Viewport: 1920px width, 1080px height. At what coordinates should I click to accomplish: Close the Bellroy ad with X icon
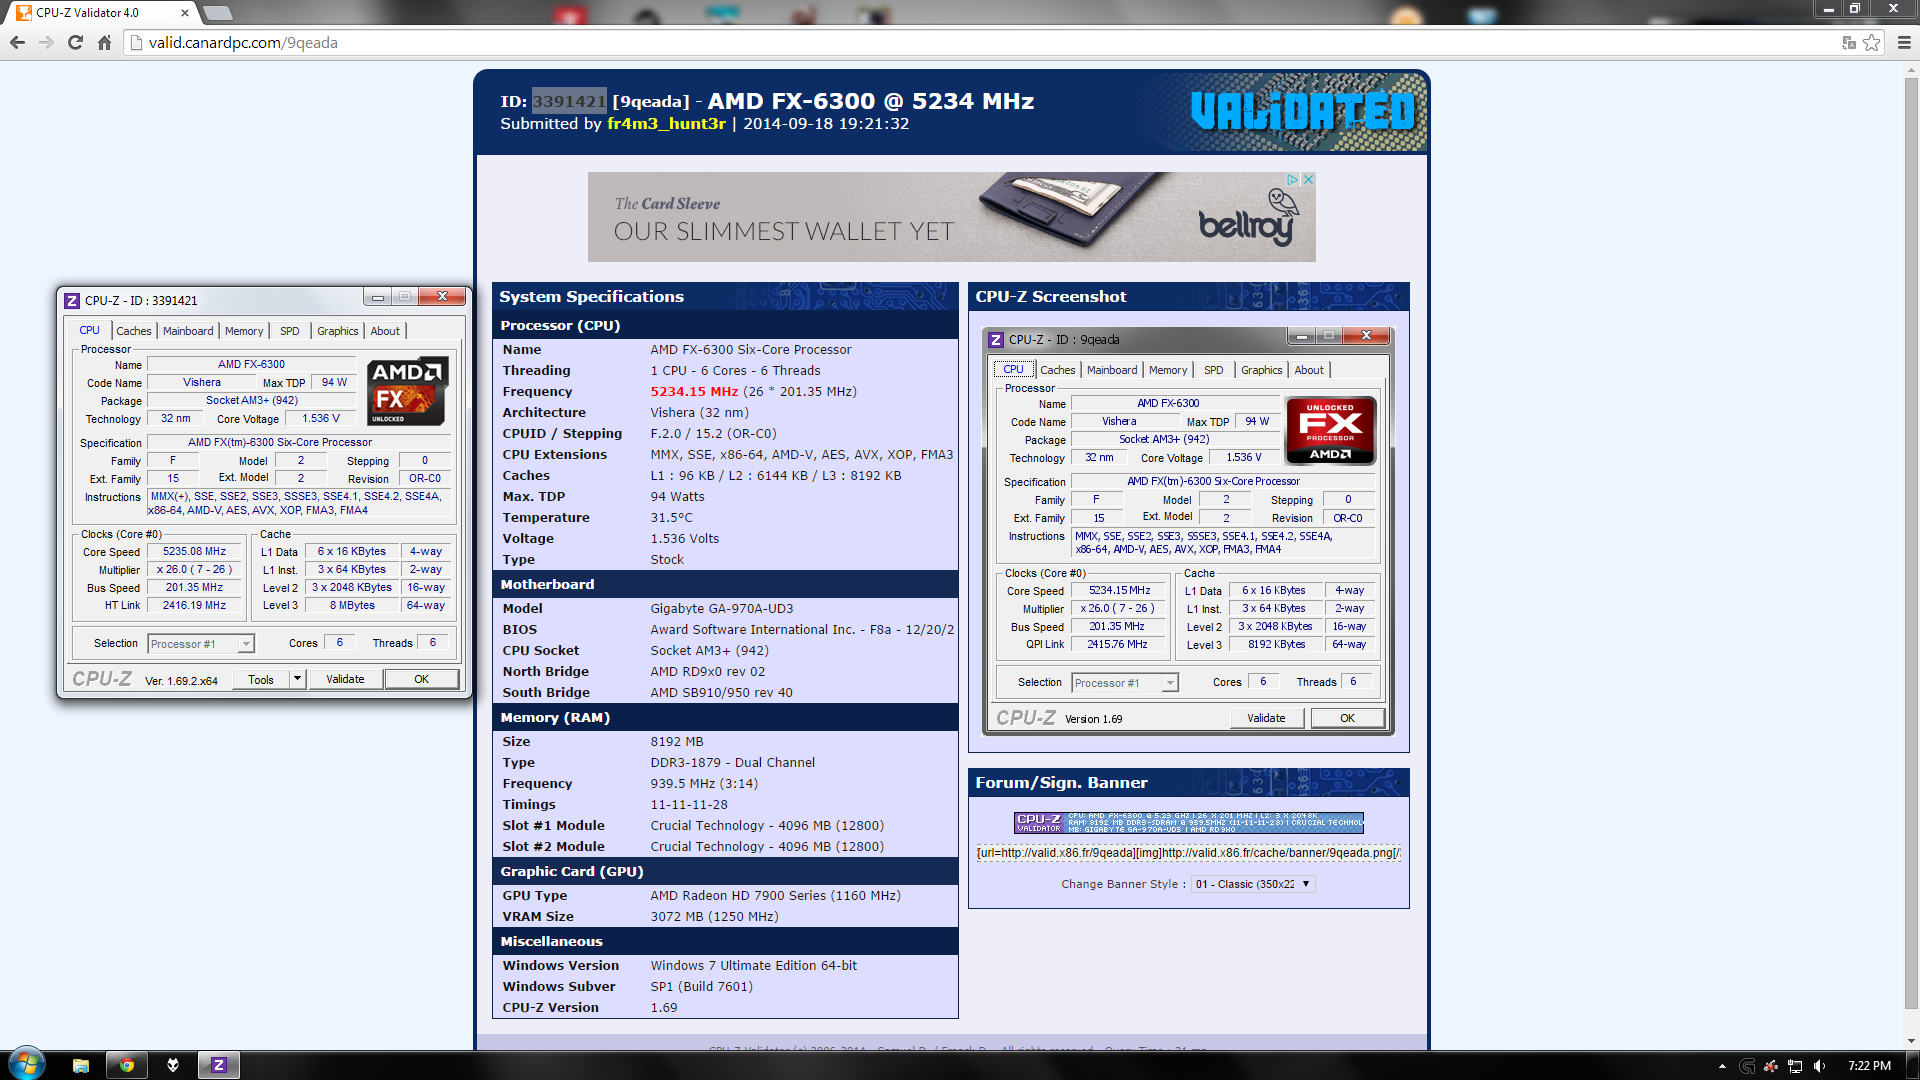[x=1308, y=180]
